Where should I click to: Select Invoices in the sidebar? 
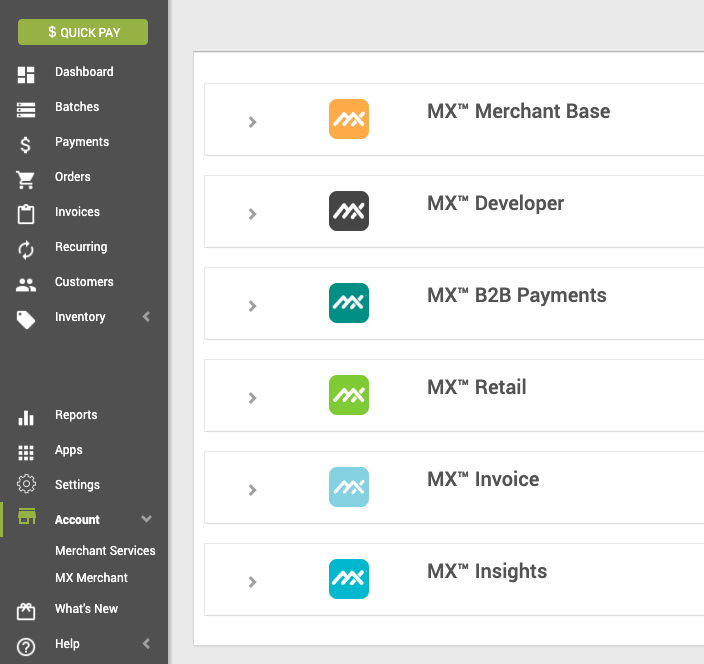click(x=77, y=212)
